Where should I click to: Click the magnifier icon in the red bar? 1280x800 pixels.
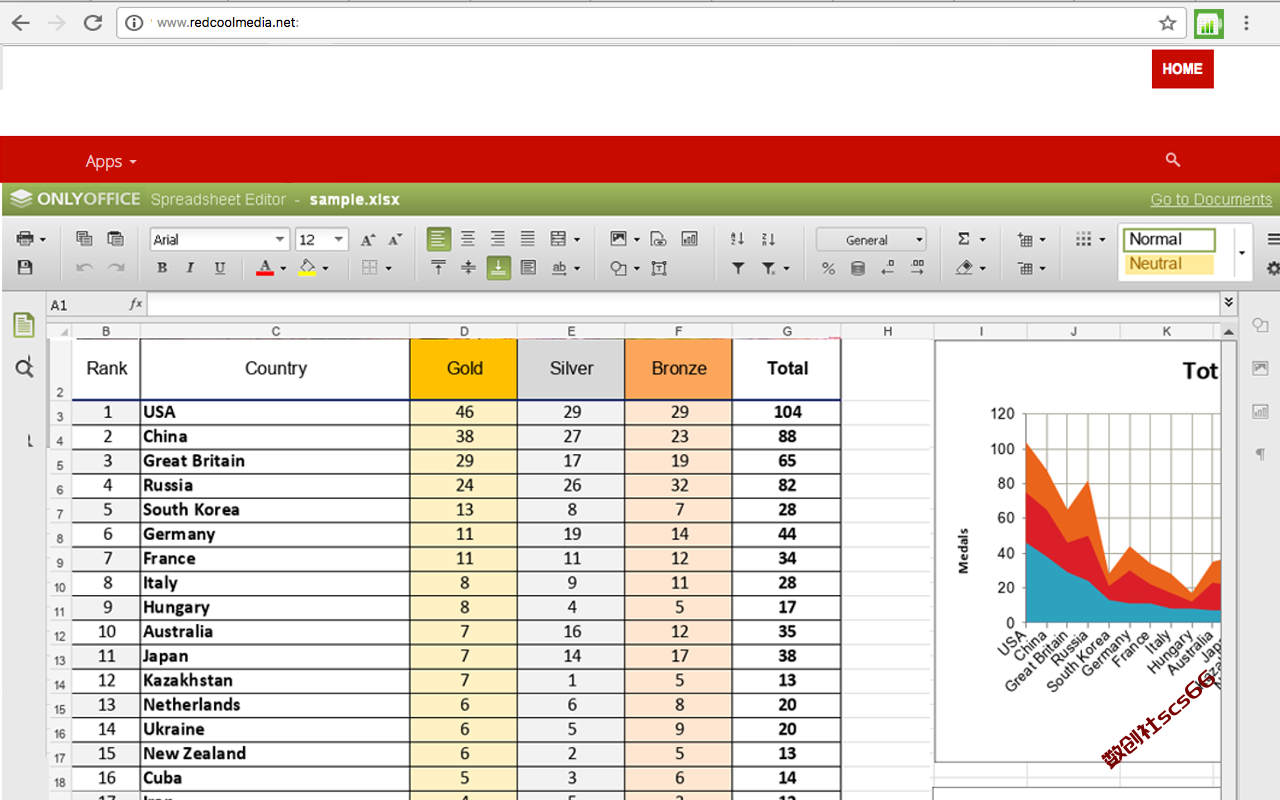click(x=1173, y=160)
